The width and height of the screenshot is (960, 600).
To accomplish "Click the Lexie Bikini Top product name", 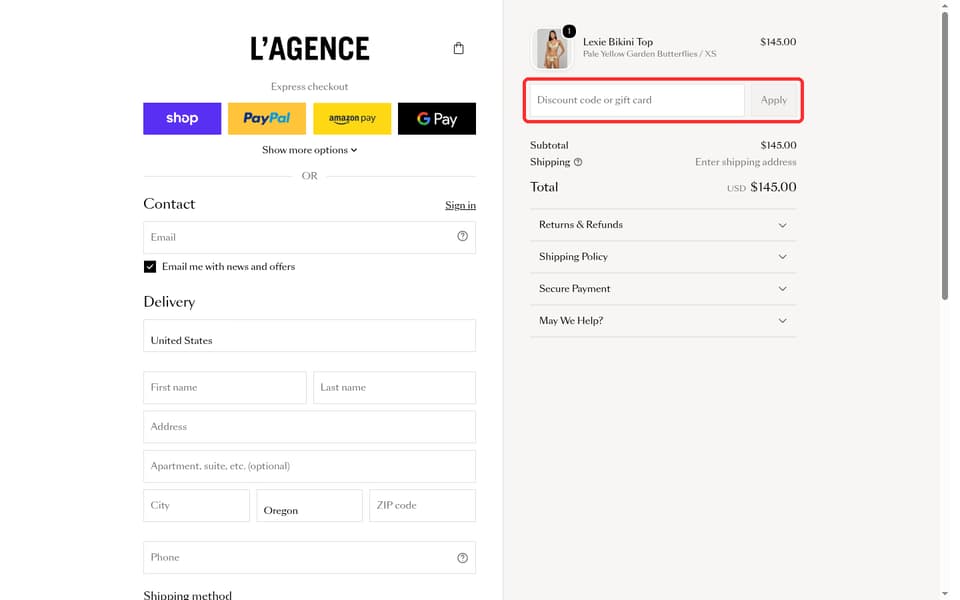I will coord(618,42).
